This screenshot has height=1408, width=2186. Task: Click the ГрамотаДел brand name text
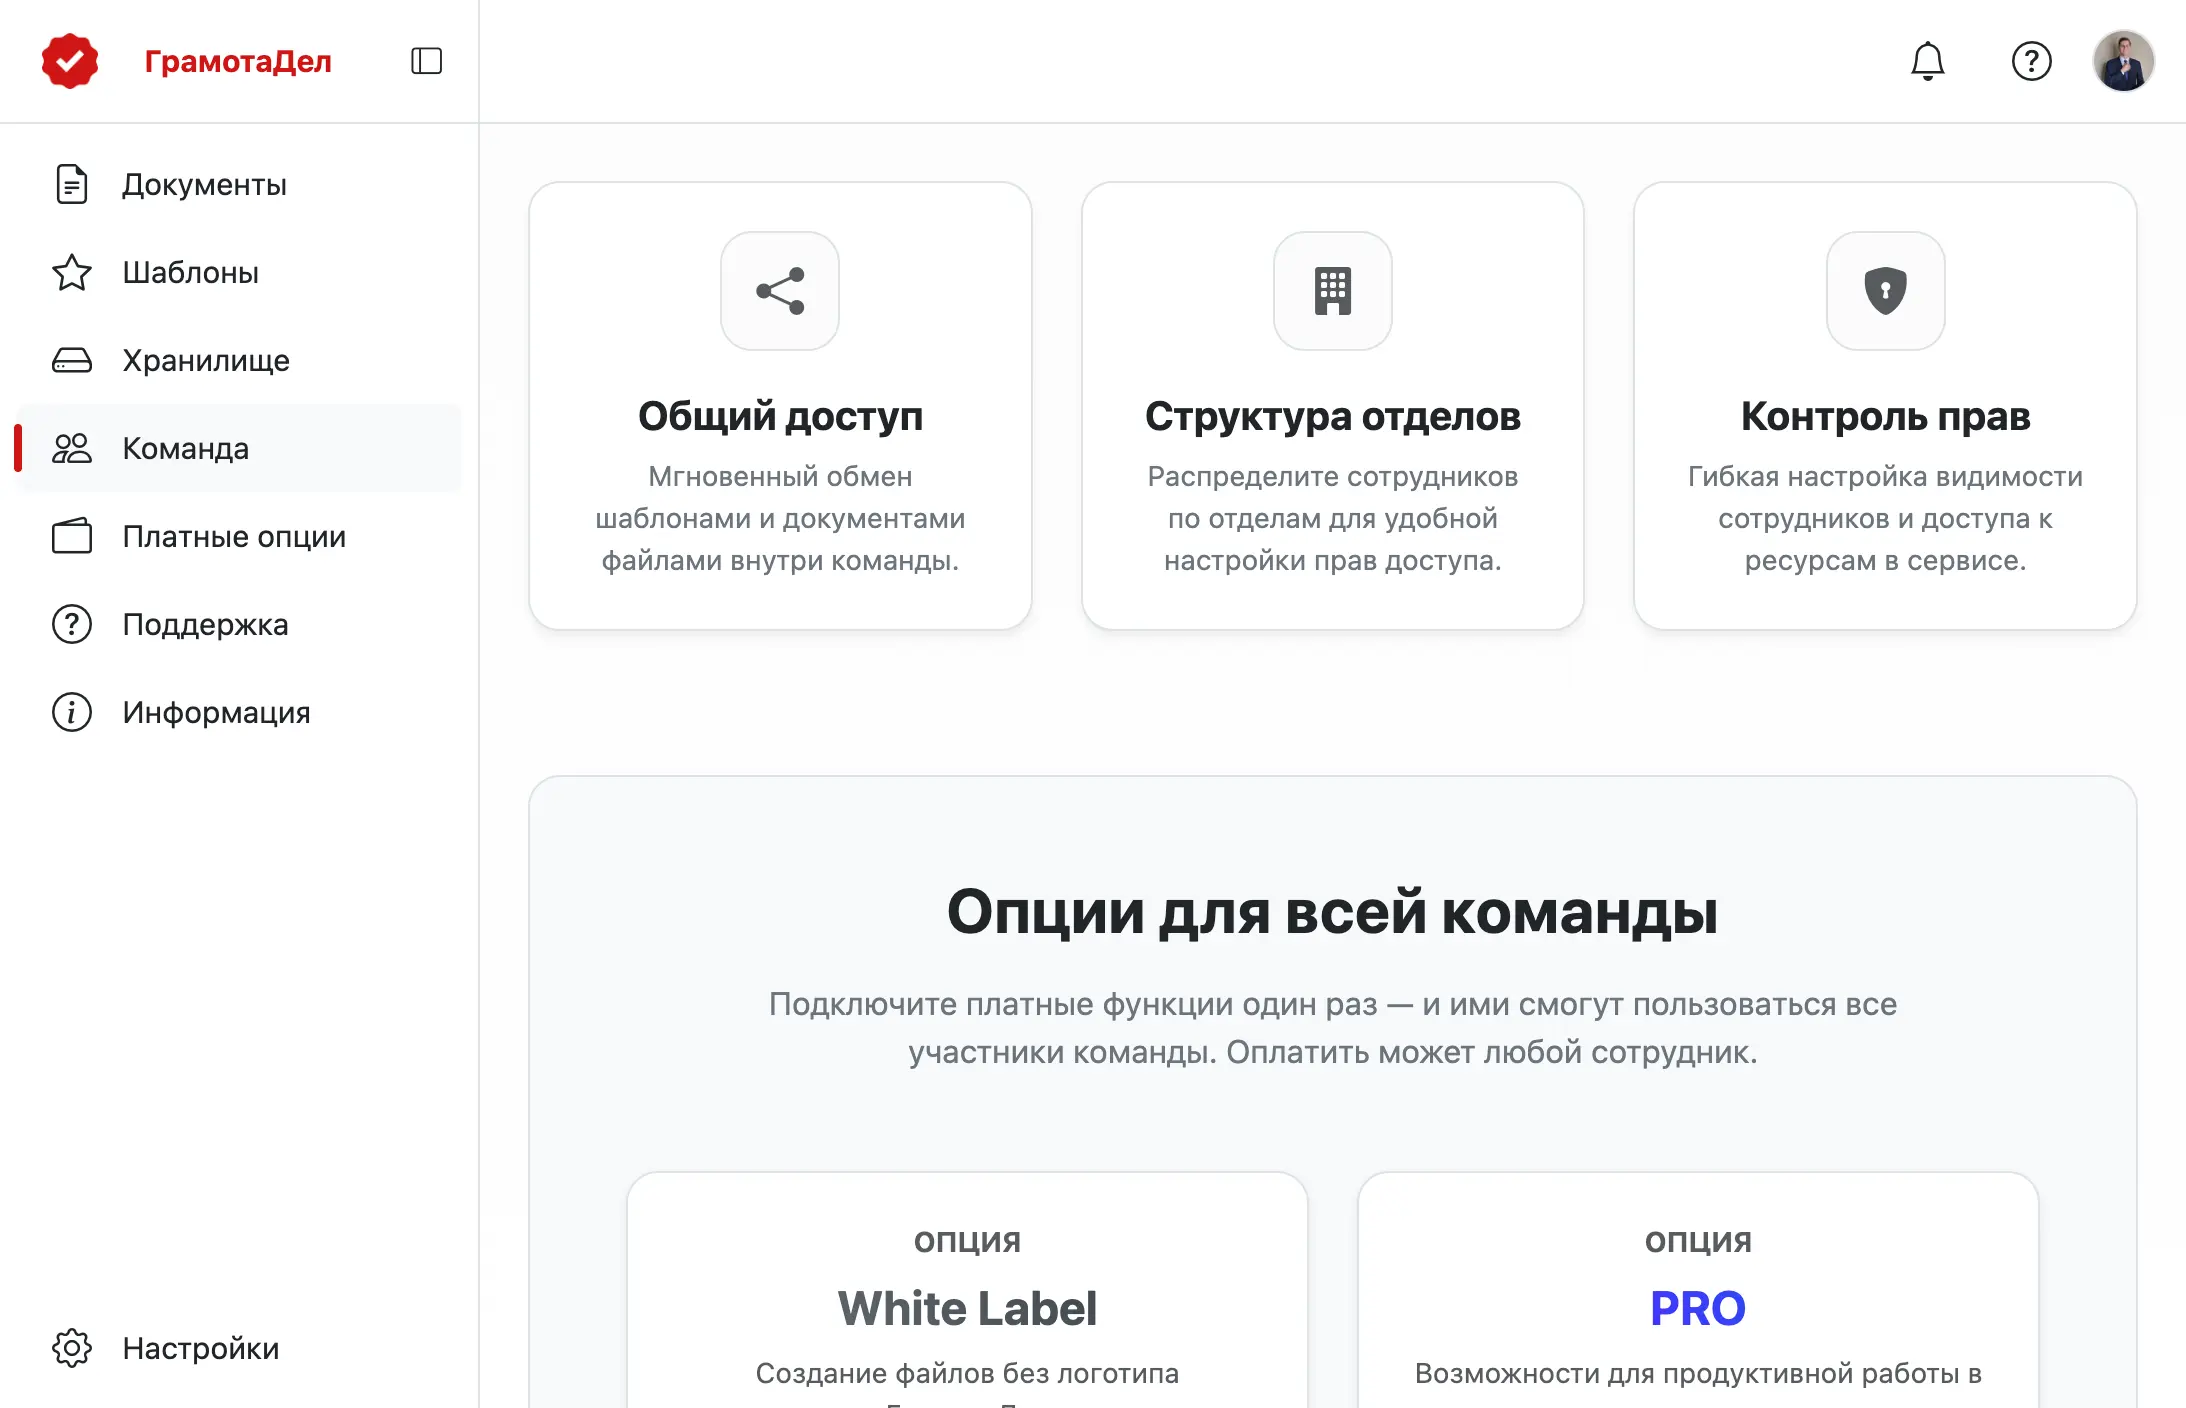point(238,61)
